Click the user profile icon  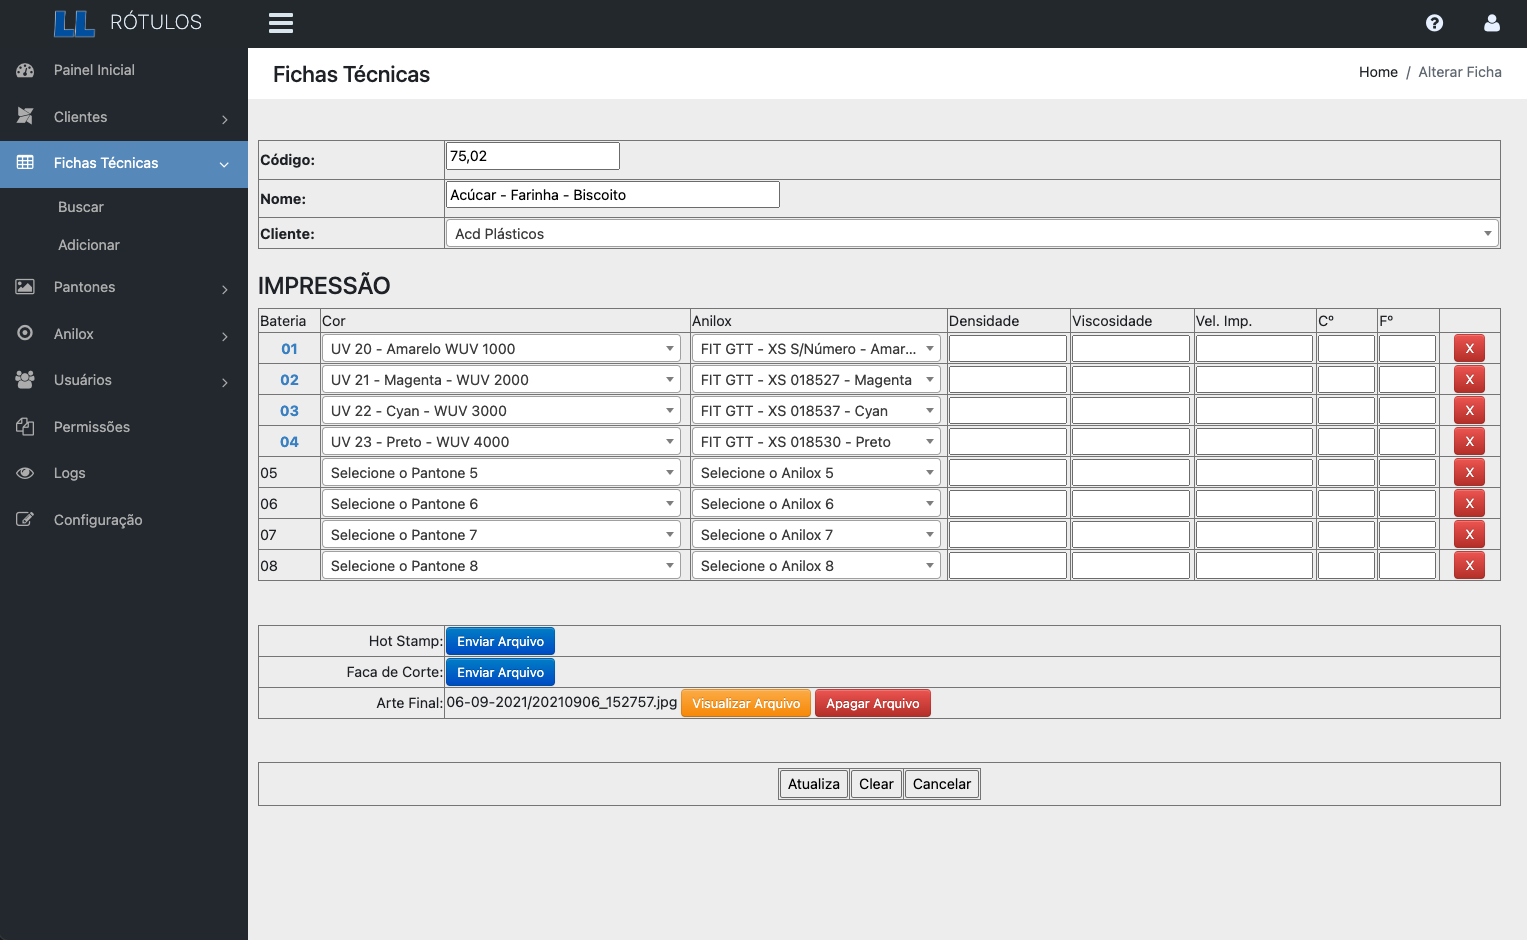pyautogui.click(x=1491, y=23)
